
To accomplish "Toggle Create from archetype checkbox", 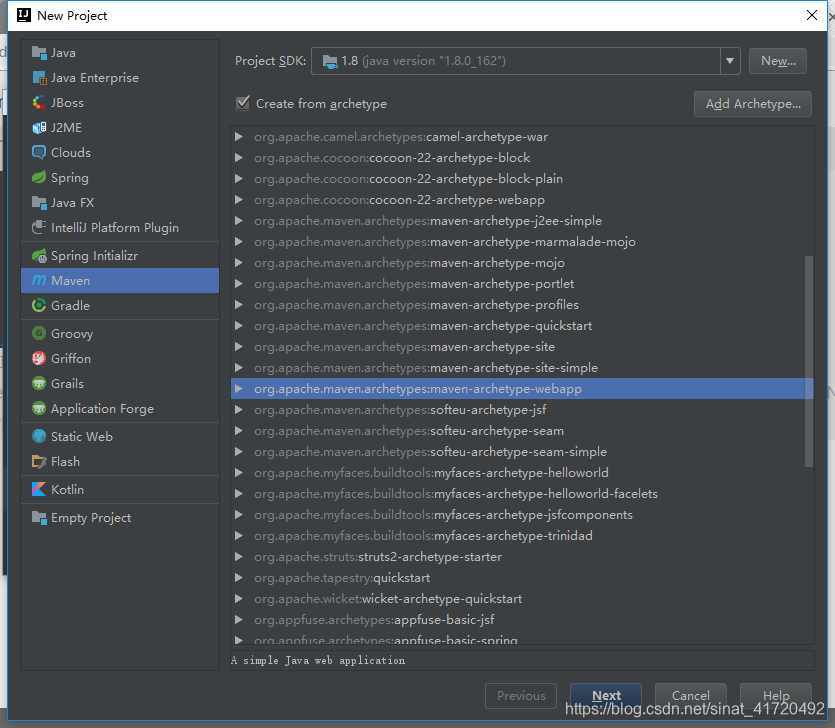I will tap(243, 103).
